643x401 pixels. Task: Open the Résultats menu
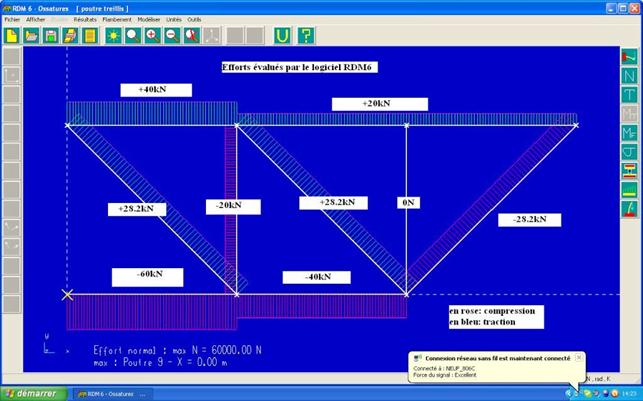coord(85,19)
